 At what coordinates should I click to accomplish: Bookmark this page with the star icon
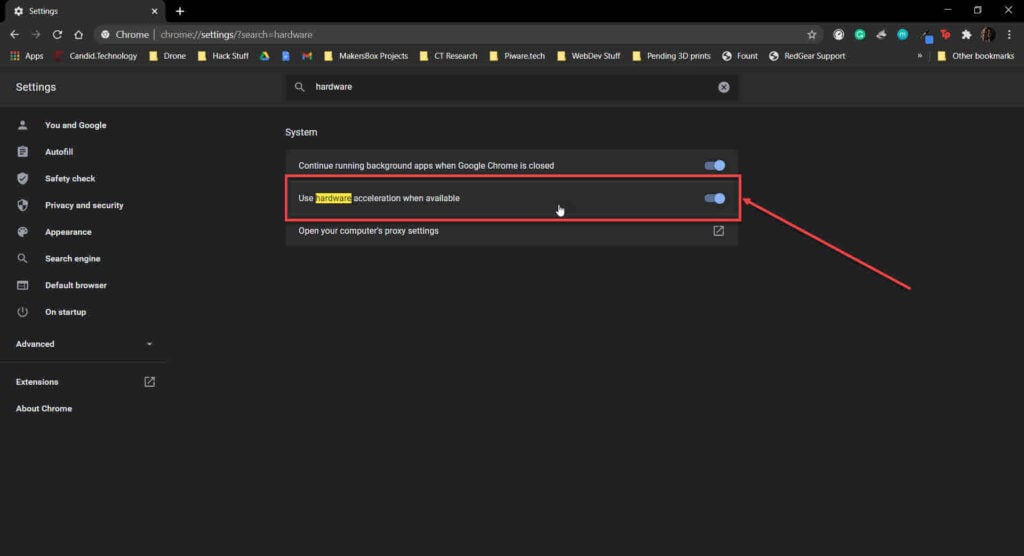coord(812,35)
